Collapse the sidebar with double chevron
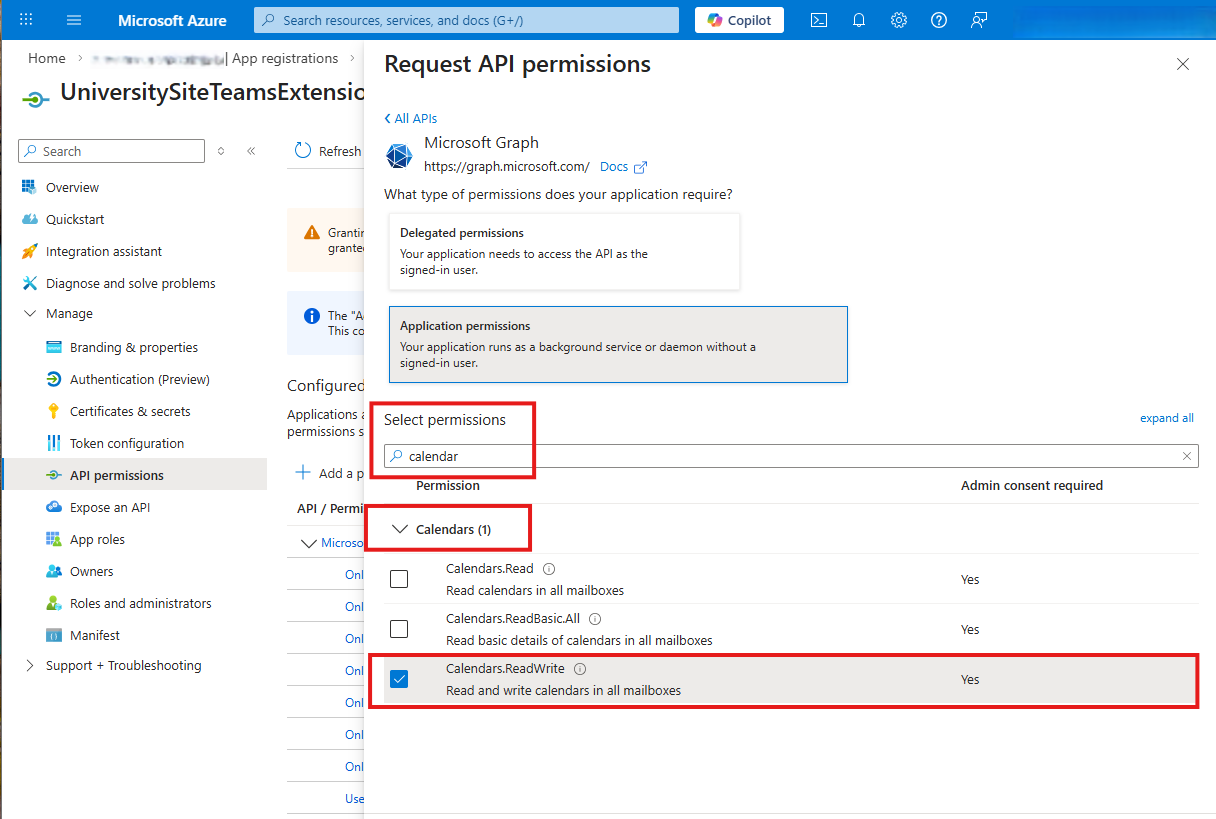Image resolution: width=1216 pixels, height=819 pixels. [251, 151]
